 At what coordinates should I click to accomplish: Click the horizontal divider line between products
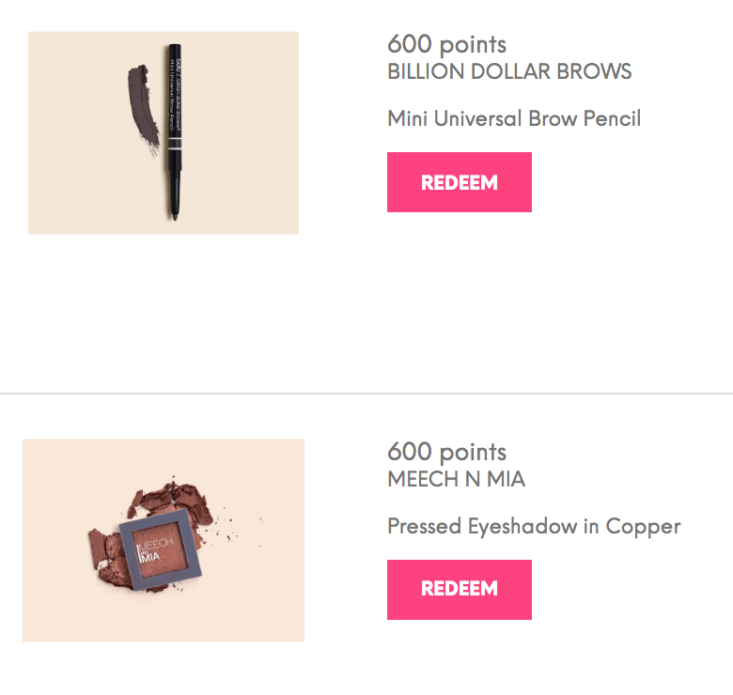coord(366,394)
